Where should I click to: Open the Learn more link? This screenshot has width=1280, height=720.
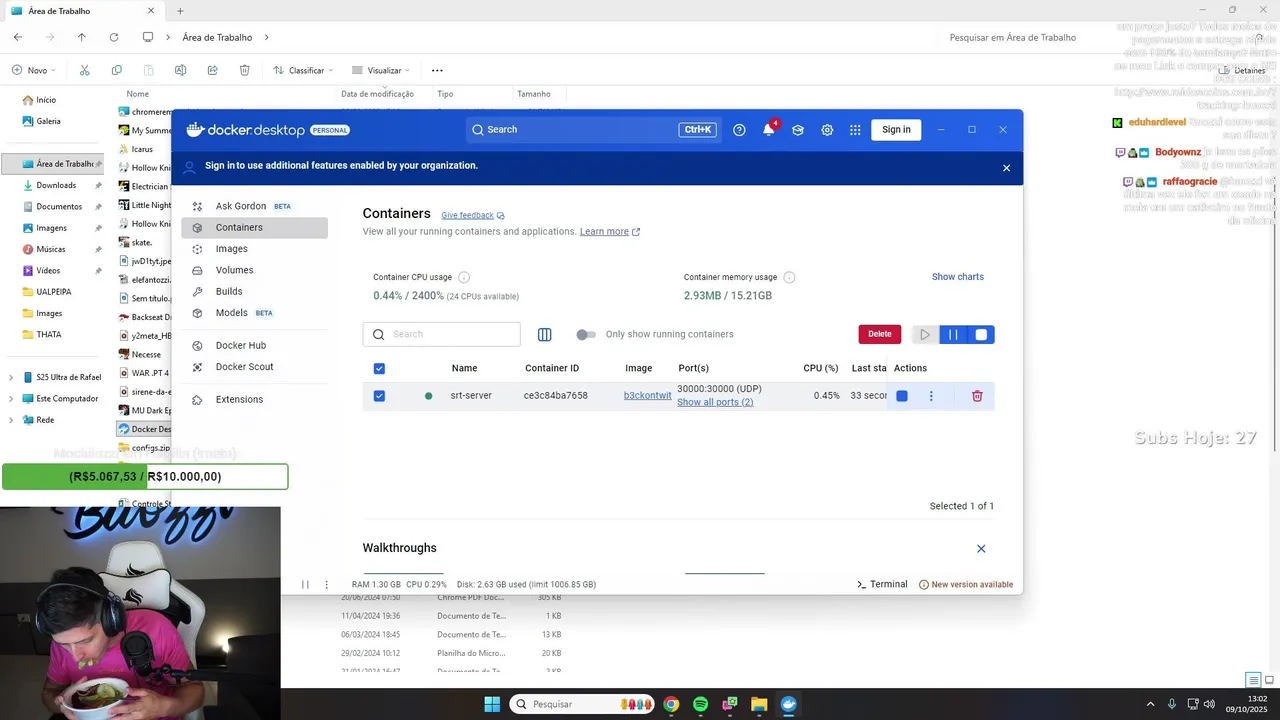[610, 232]
